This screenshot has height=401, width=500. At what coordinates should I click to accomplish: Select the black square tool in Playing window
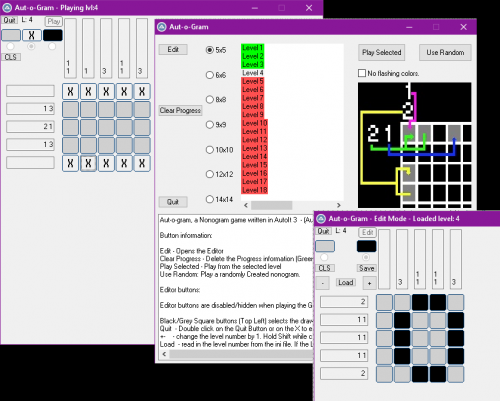click(x=53, y=35)
